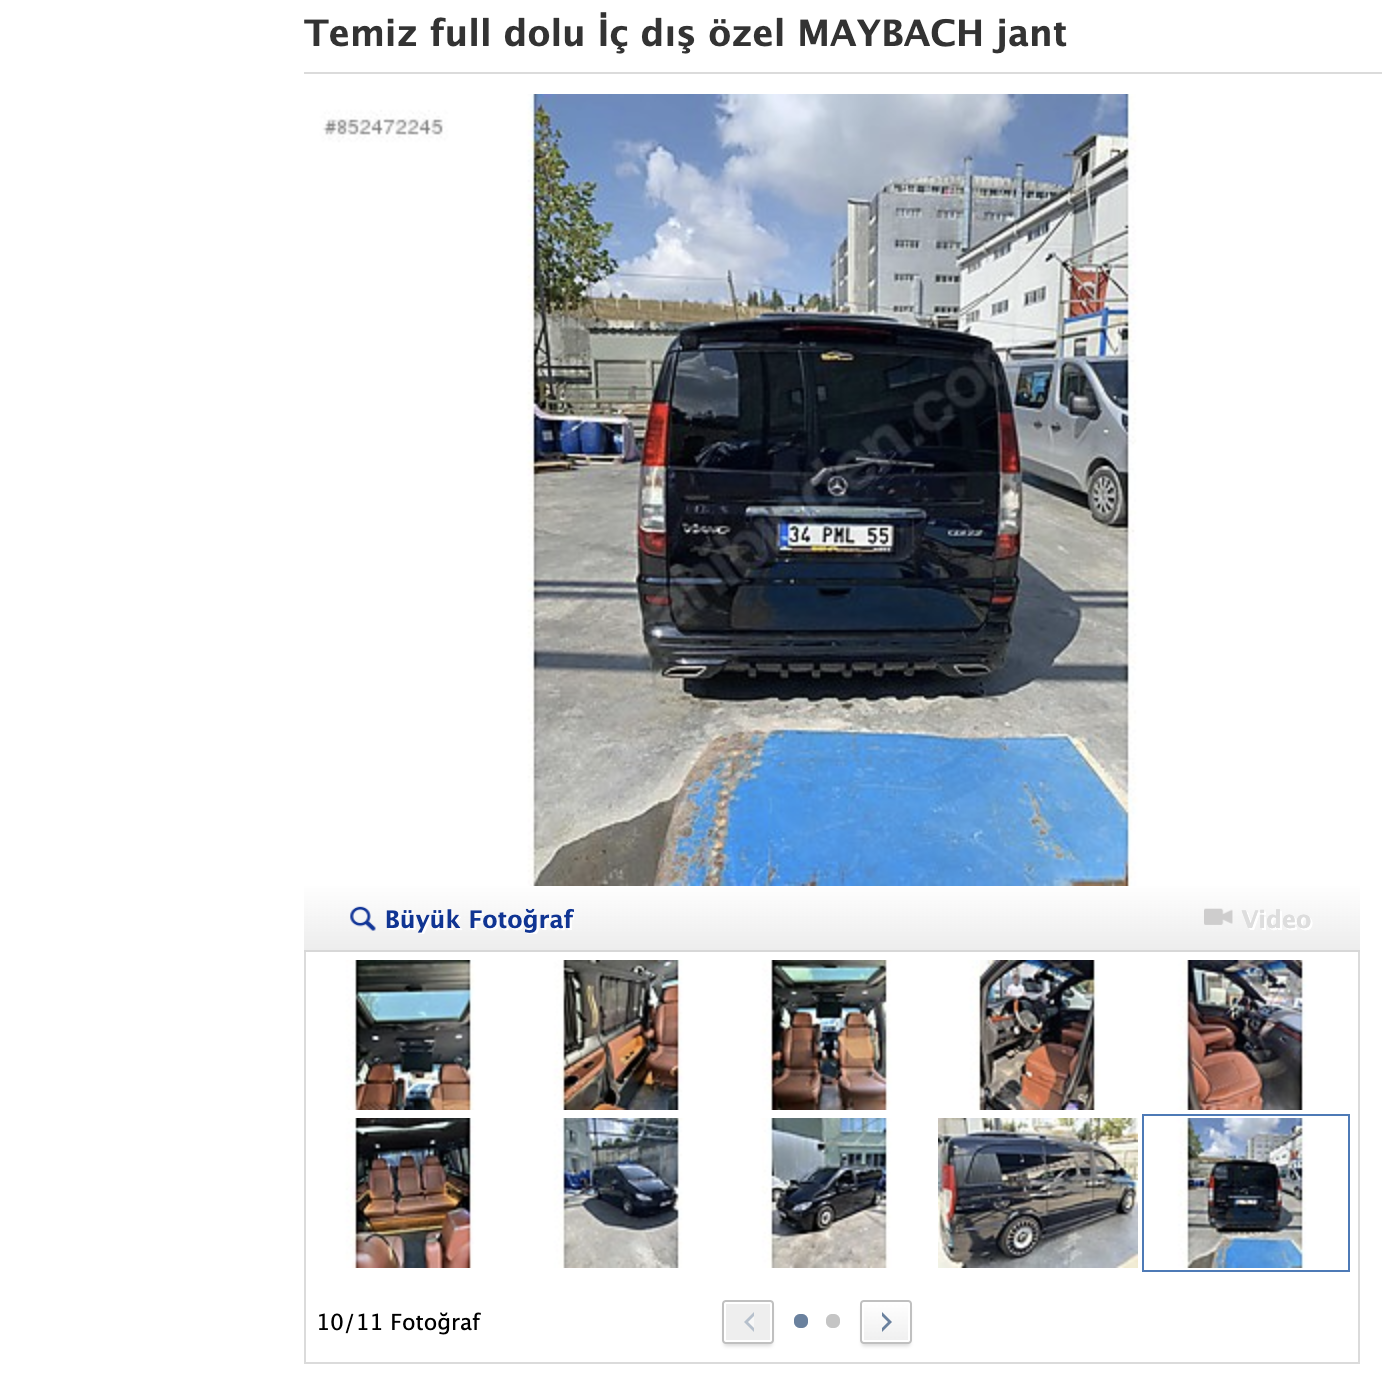Viewport: 1382px width, 1384px height.
Task: Open the front angle black van thumbnail
Action: [x=829, y=1193]
